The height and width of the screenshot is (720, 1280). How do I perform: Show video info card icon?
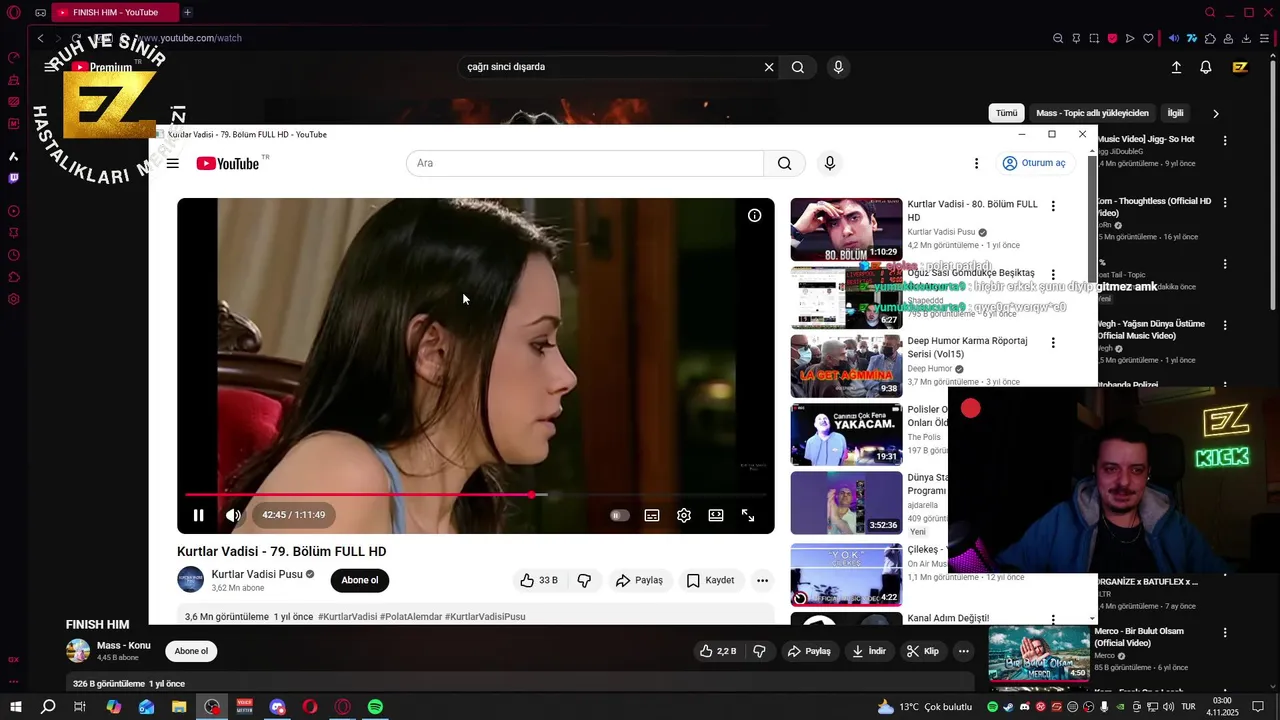[x=755, y=215]
